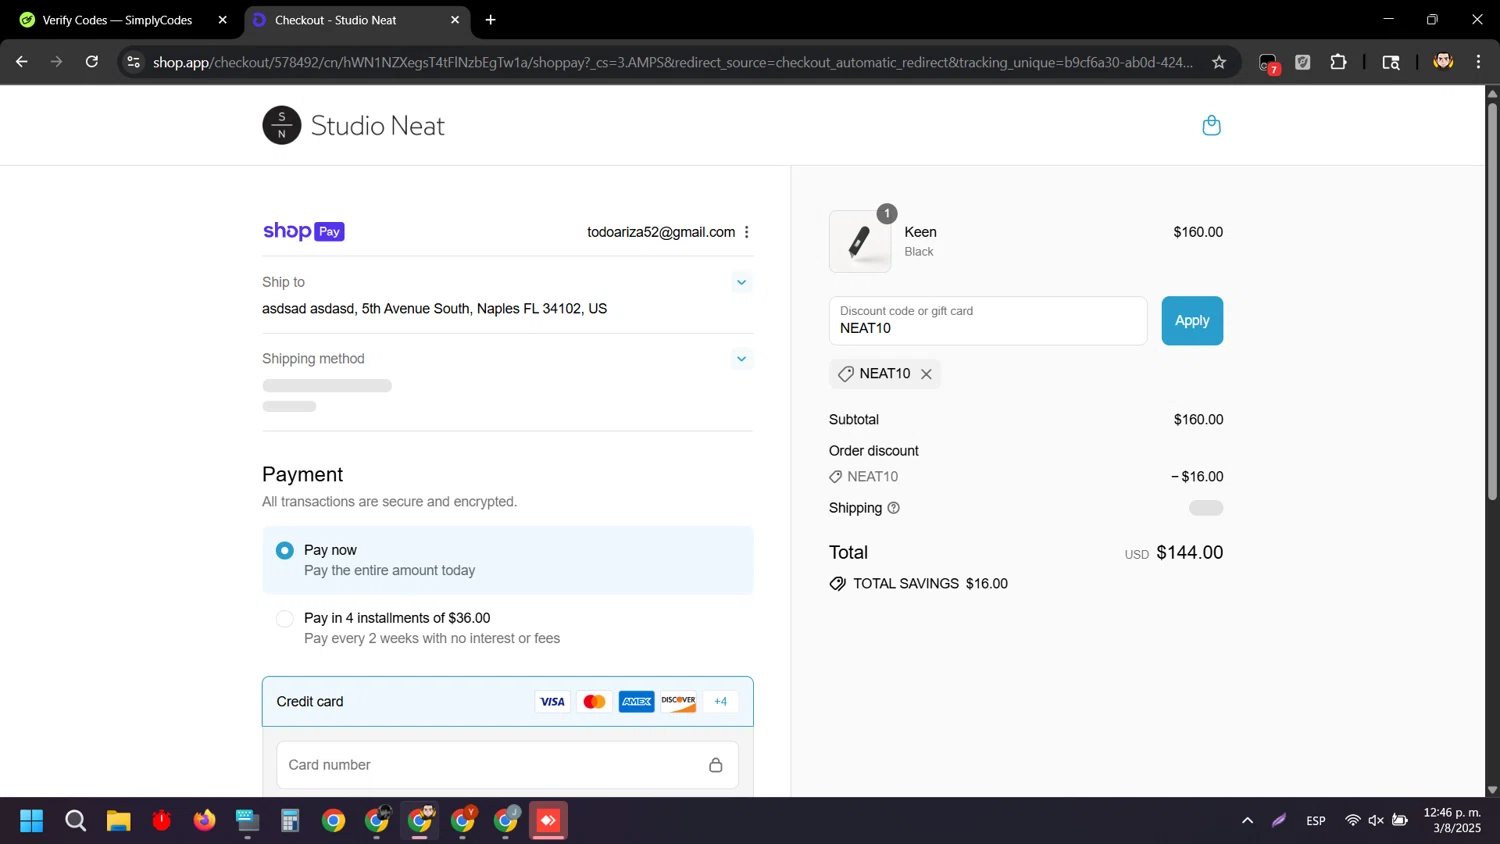The image size is (1500, 844).
Task: Click the Studio Neat SN logo
Action: tap(282, 125)
